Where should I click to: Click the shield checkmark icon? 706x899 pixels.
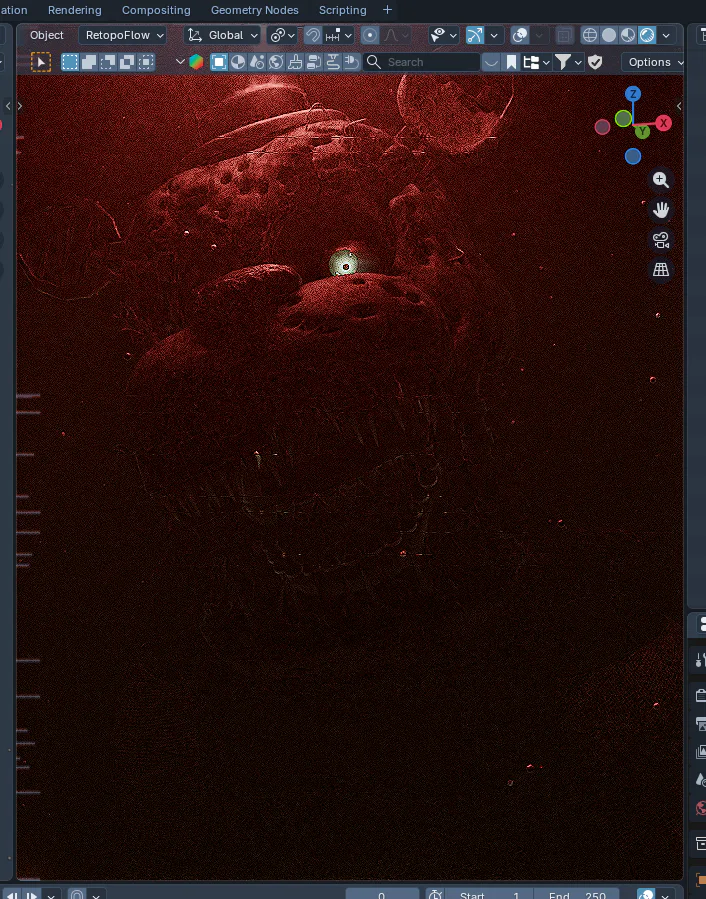click(x=595, y=62)
